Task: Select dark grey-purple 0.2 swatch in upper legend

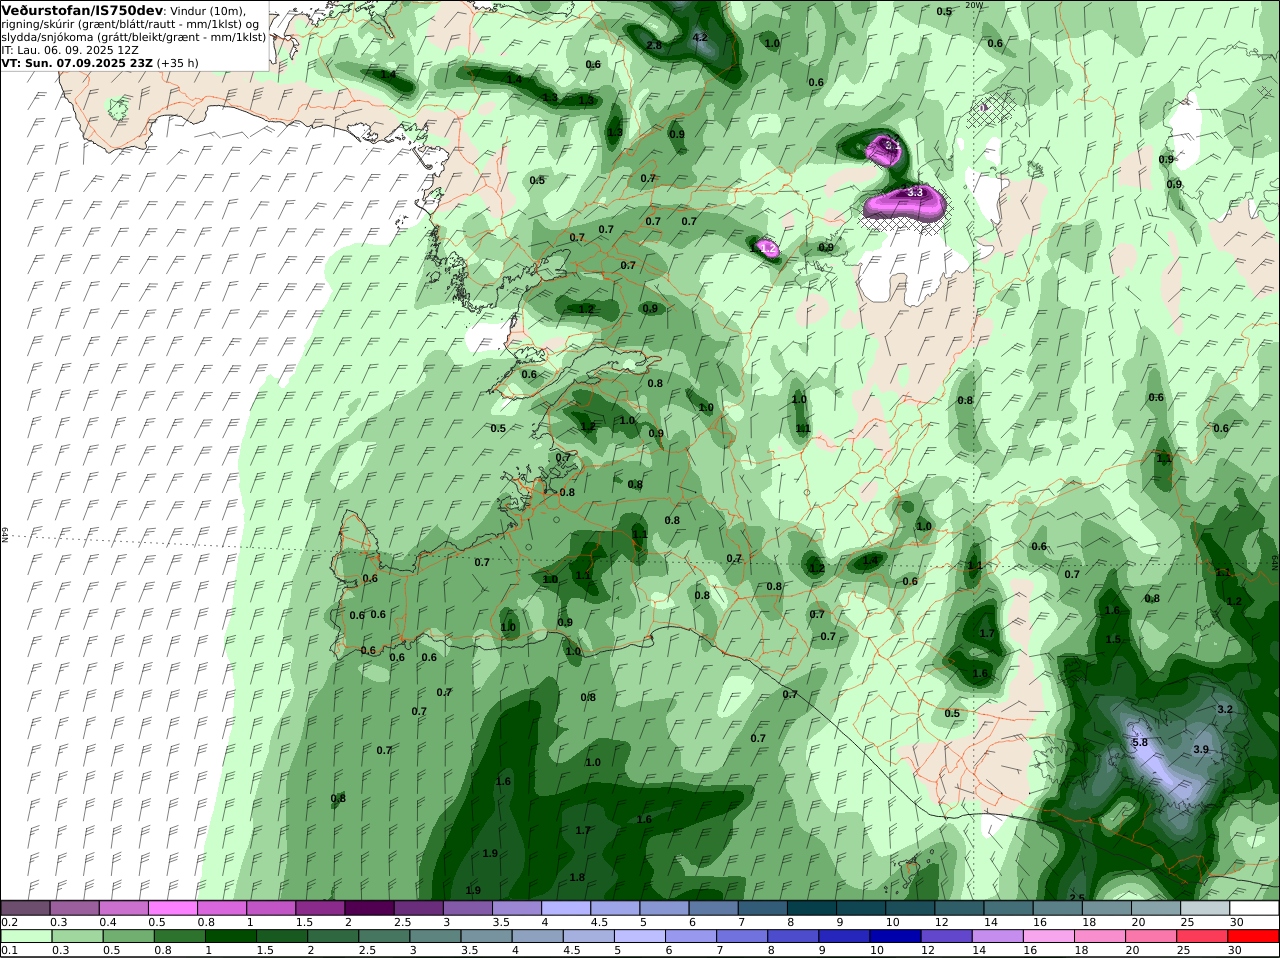Action: [x=25, y=908]
